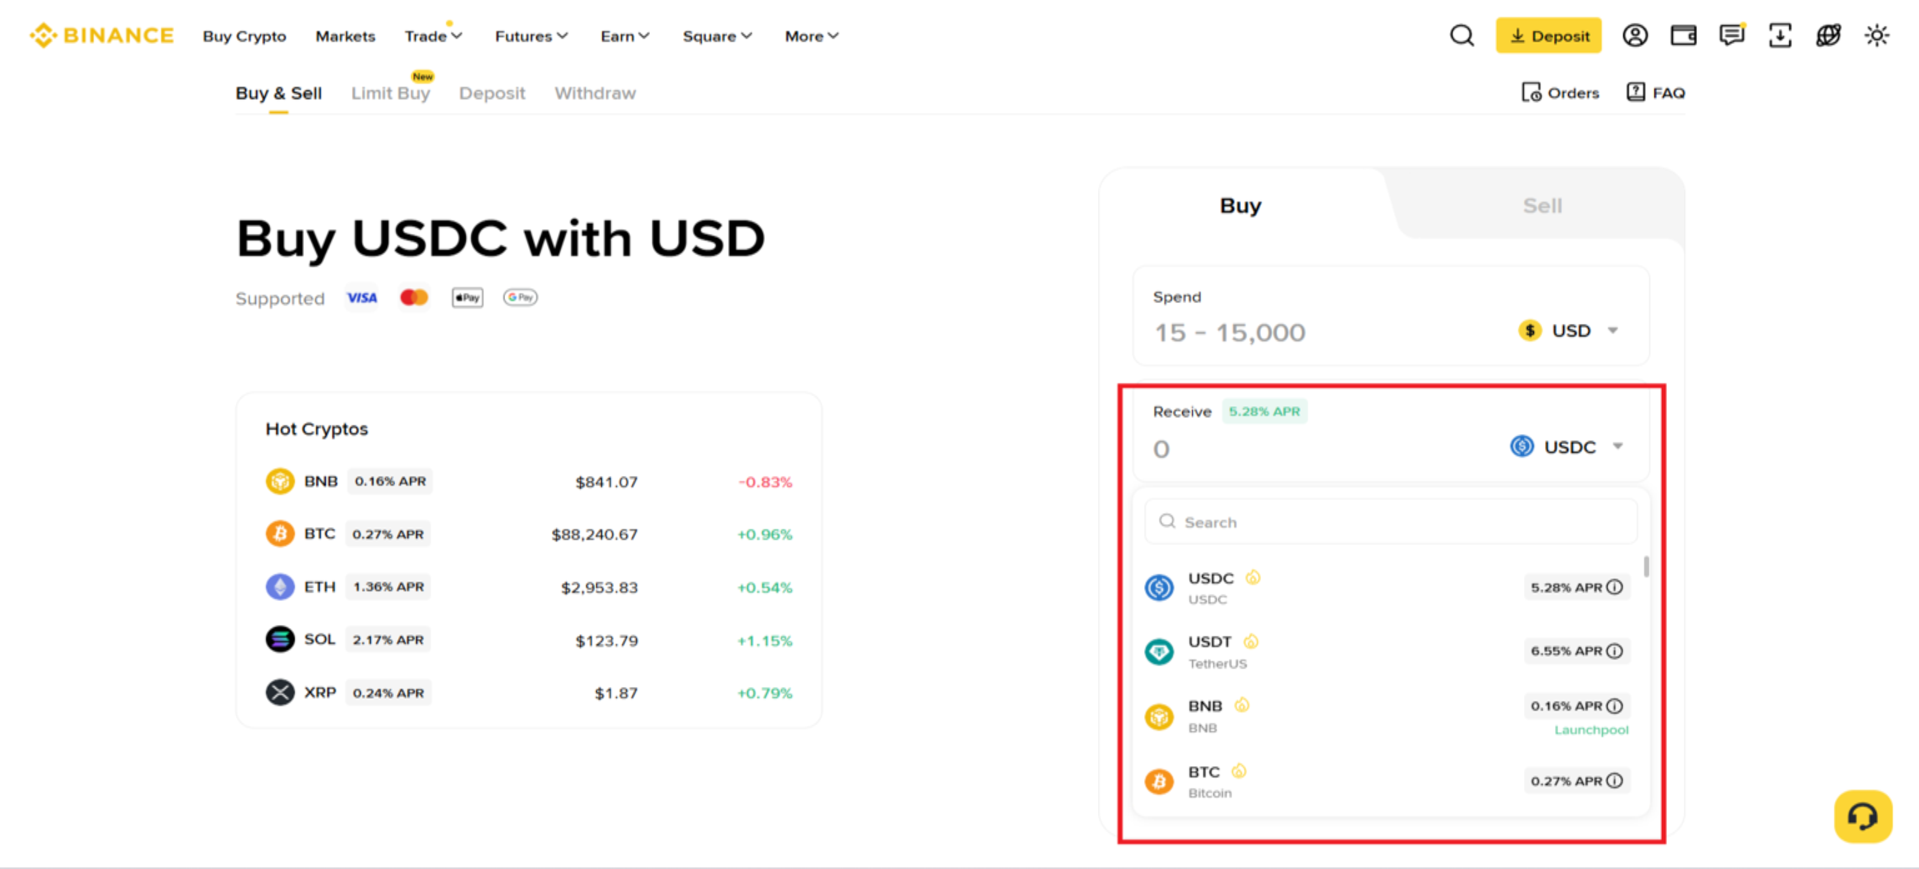This screenshot has height=869, width=1919.
Task: Click the yellow Deposit button
Action: [x=1549, y=36]
